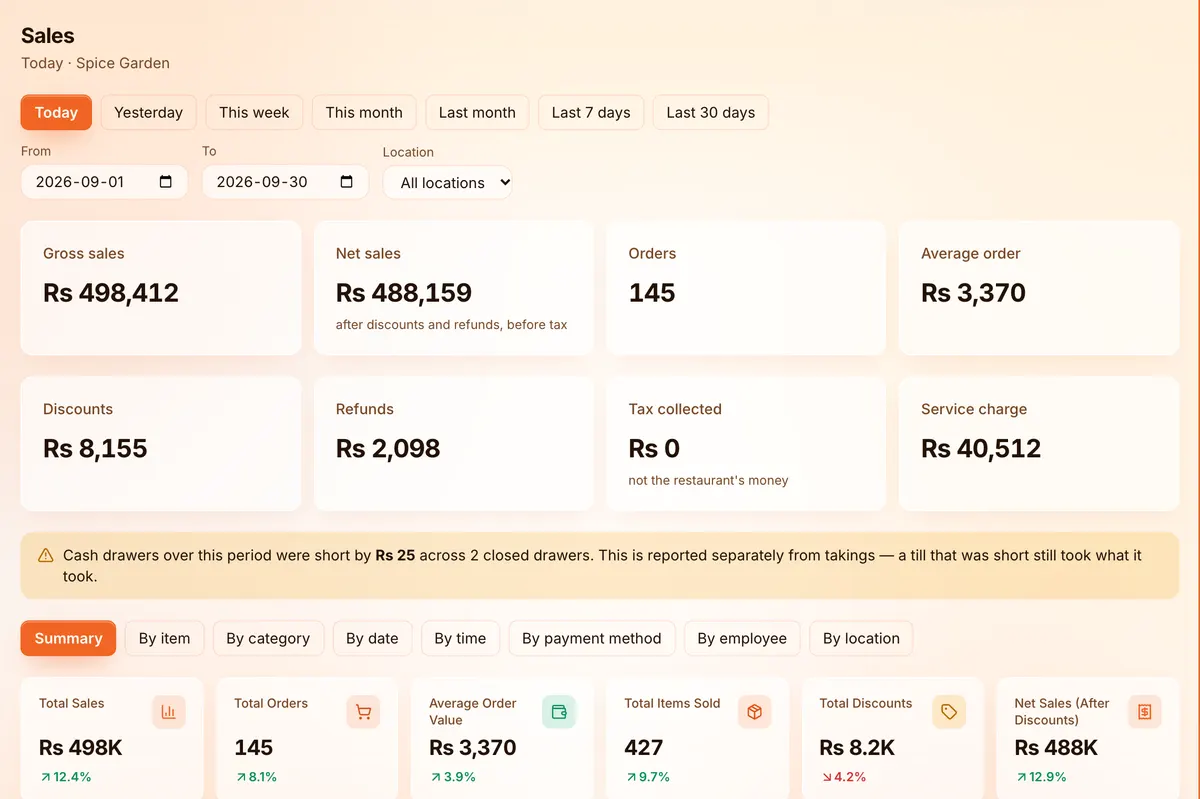Click the Total Orders cart icon
This screenshot has height=799, width=1200.
pos(364,712)
